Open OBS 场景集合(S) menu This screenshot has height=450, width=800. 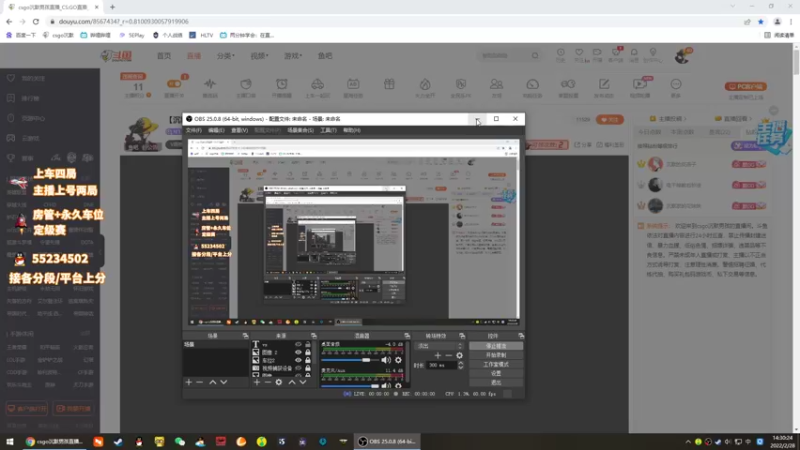click(301, 130)
